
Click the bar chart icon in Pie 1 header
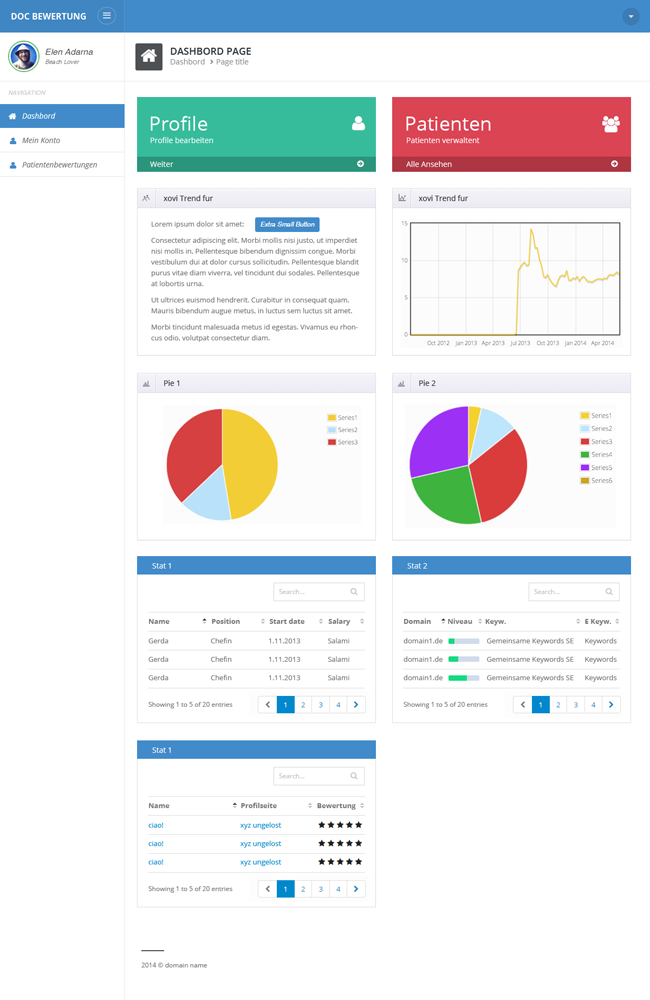tap(146, 383)
